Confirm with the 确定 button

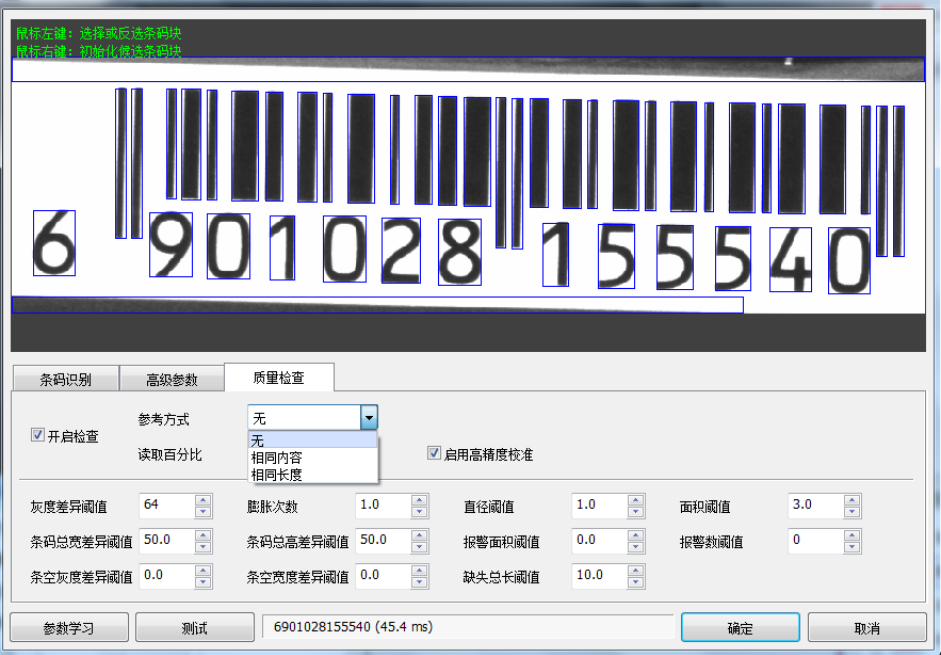click(740, 628)
